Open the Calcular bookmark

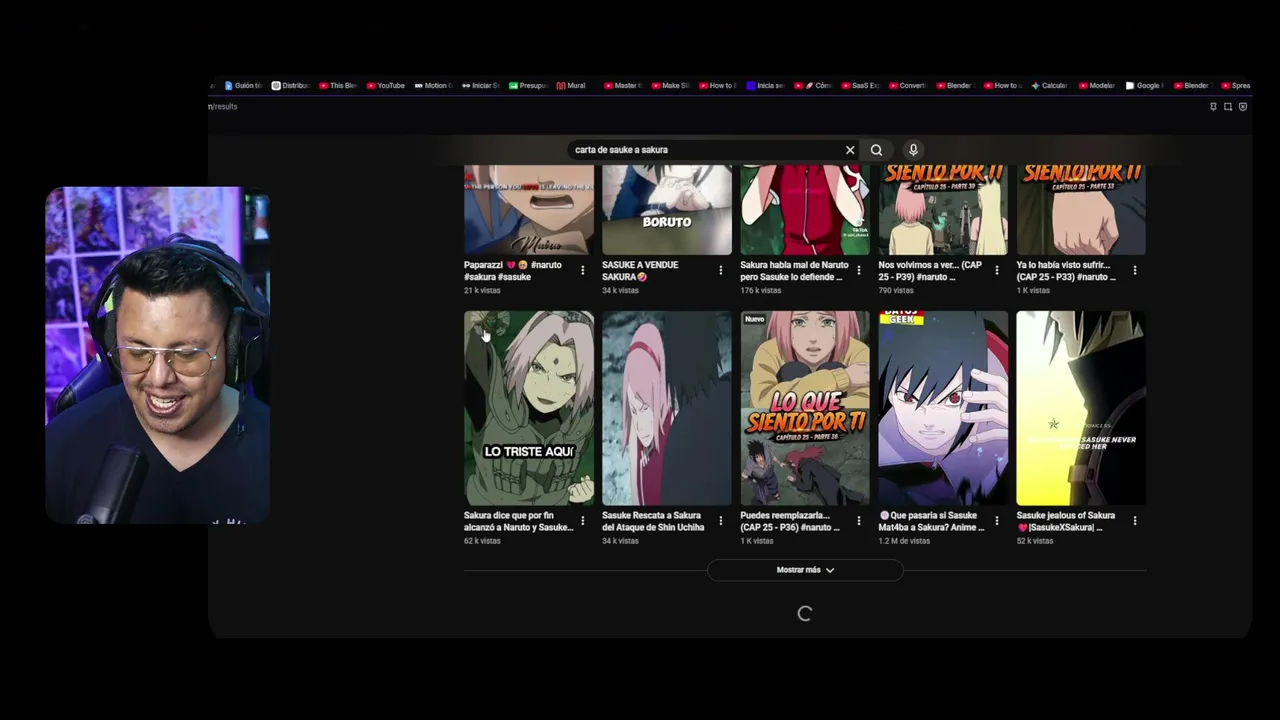tap(1050, 86)
